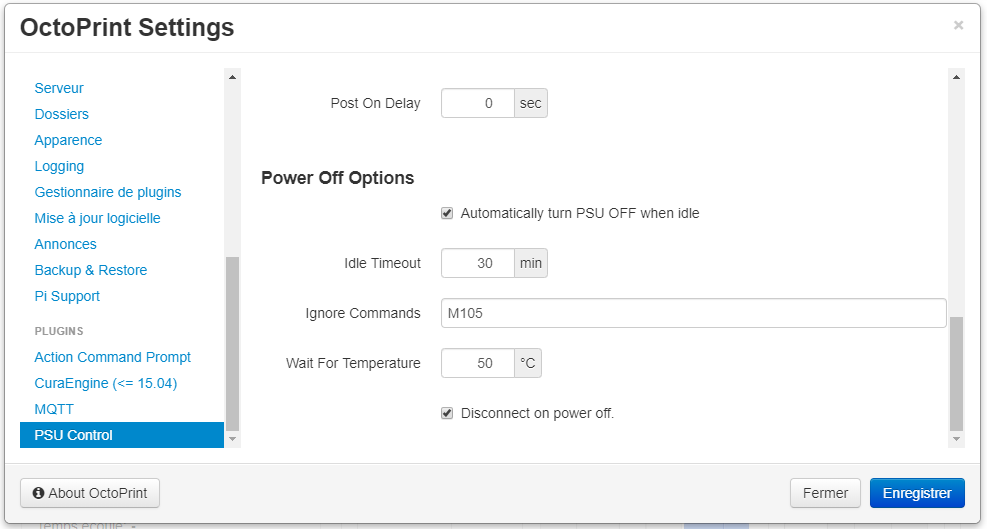Click the About OctoPrint info icon

coord(39,493)
